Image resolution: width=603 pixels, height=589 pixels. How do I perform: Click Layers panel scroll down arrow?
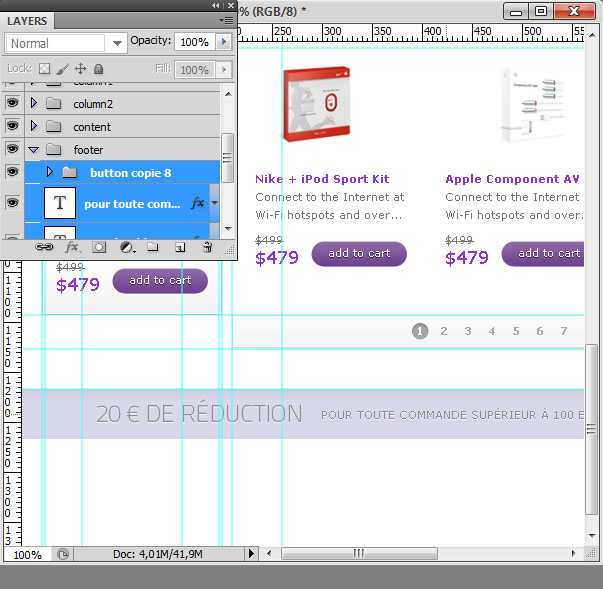point(228,228)
